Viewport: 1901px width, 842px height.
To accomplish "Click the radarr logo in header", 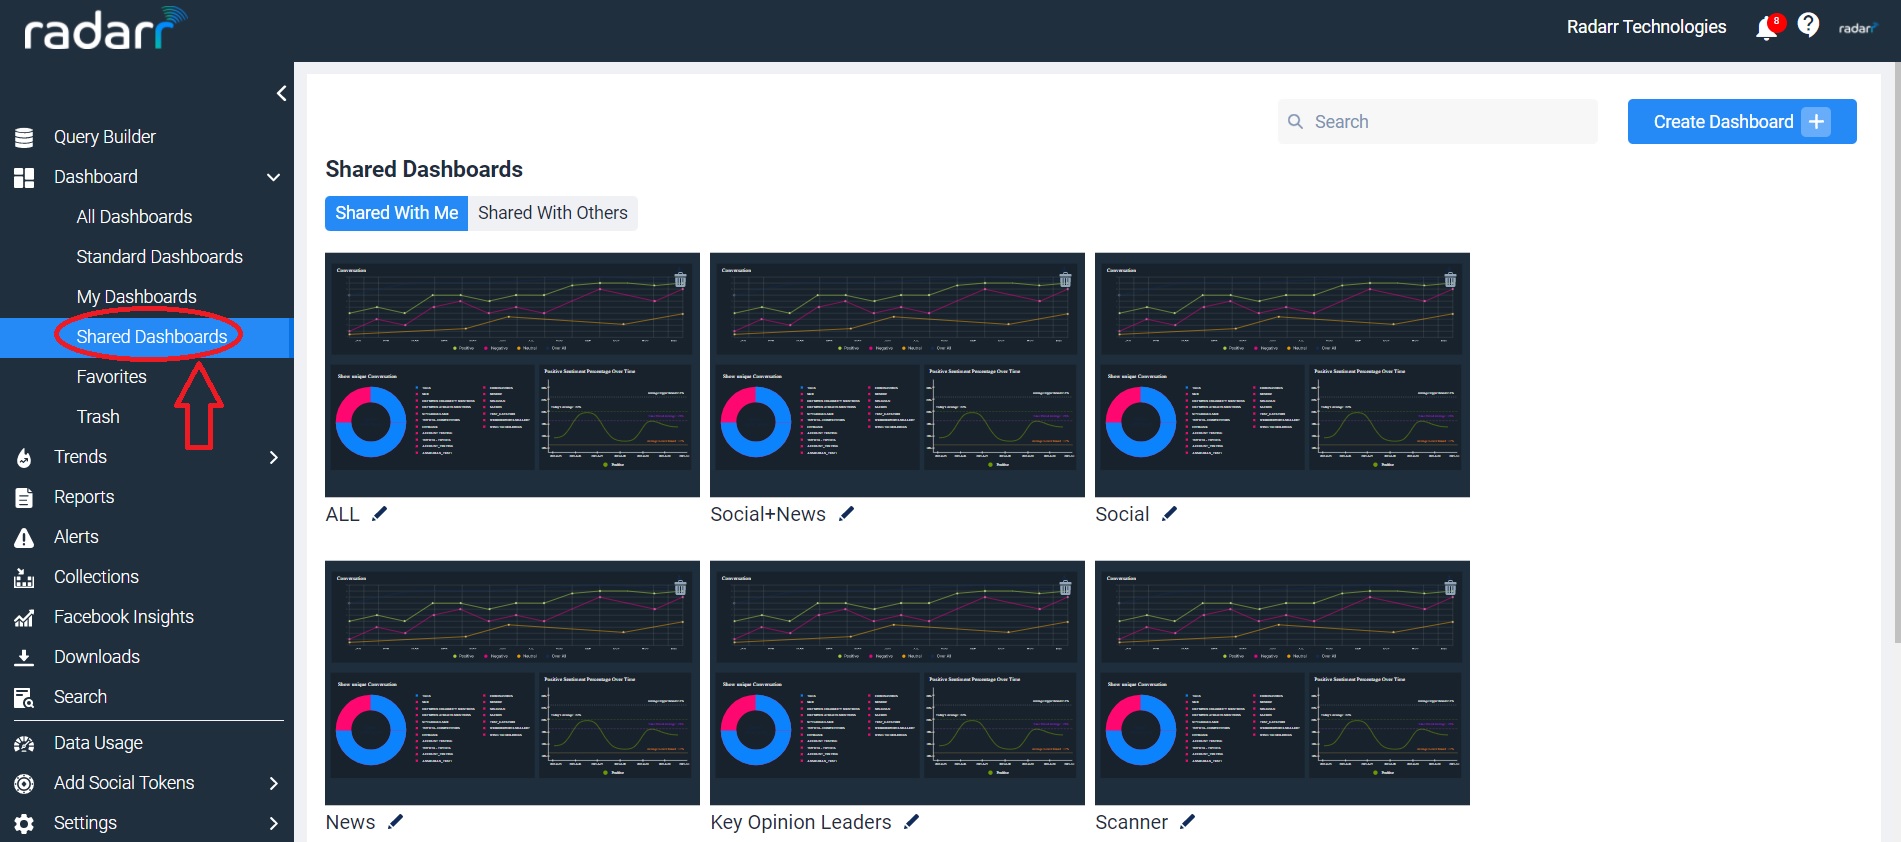I will click(105, 30).
